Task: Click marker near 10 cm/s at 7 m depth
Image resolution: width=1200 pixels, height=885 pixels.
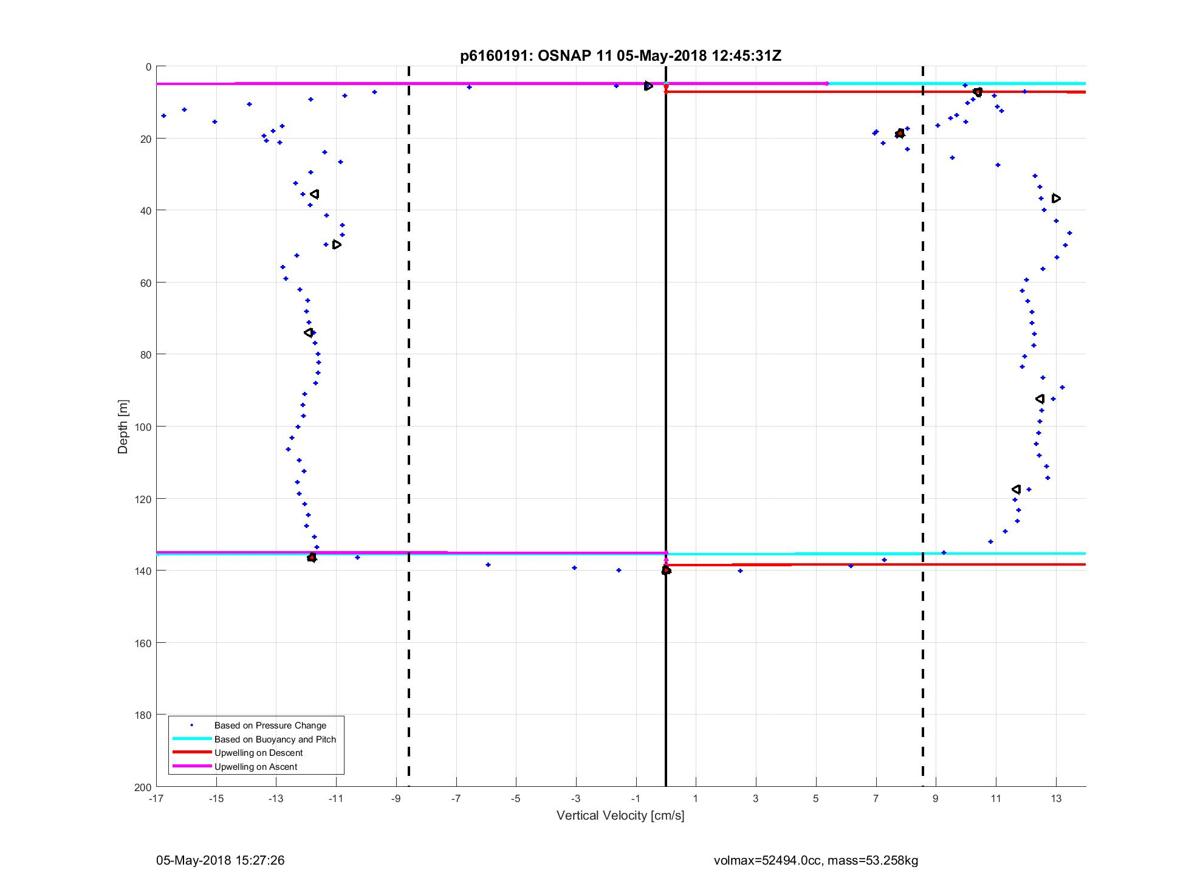Action: pos(977,92)
